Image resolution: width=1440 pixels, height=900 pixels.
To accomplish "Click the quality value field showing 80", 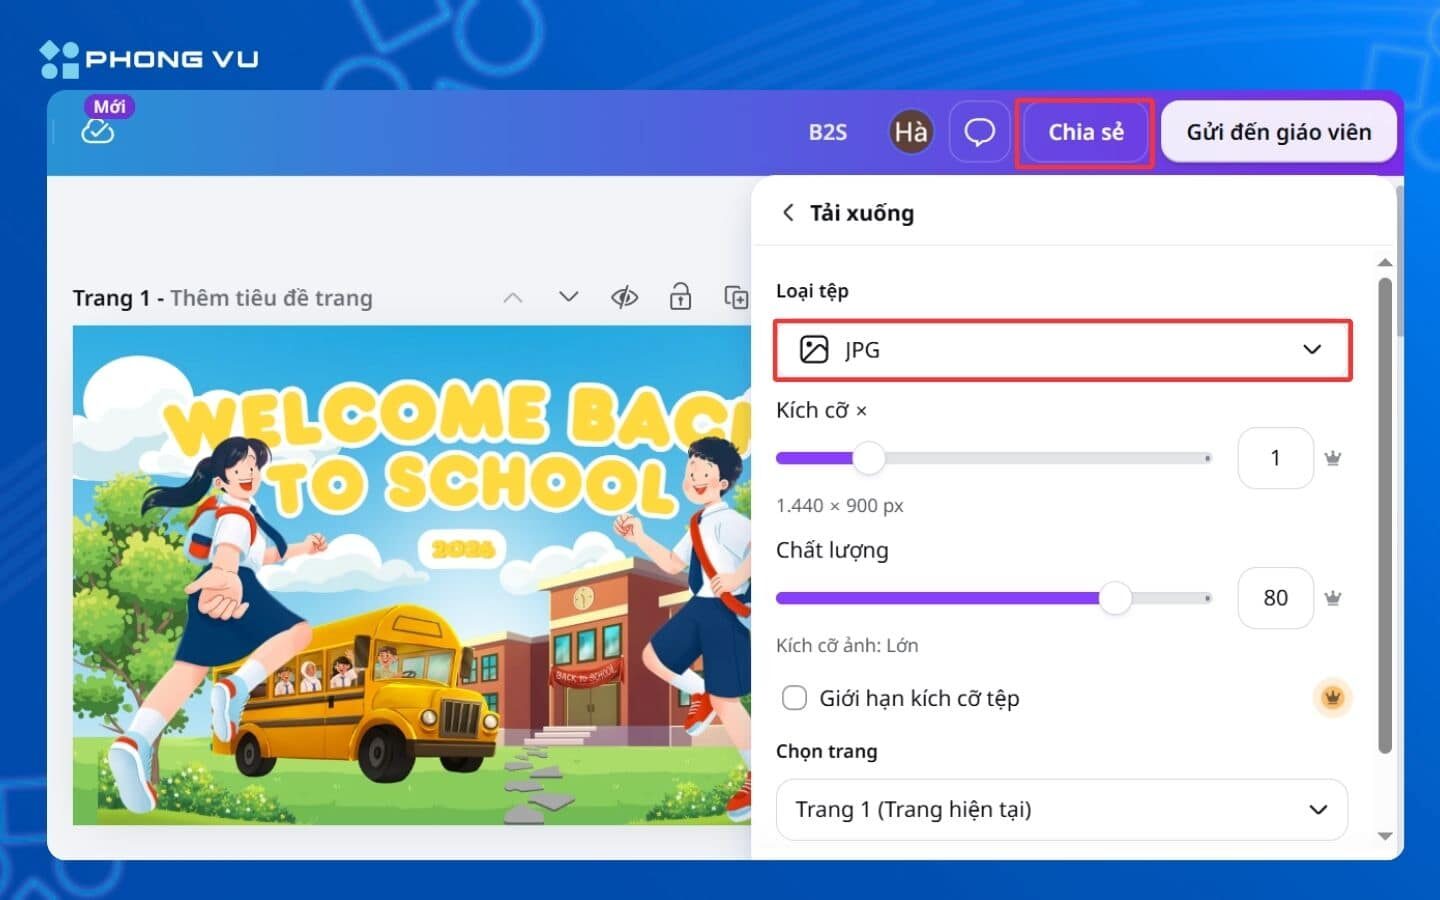I will (x=1275, y=598).
